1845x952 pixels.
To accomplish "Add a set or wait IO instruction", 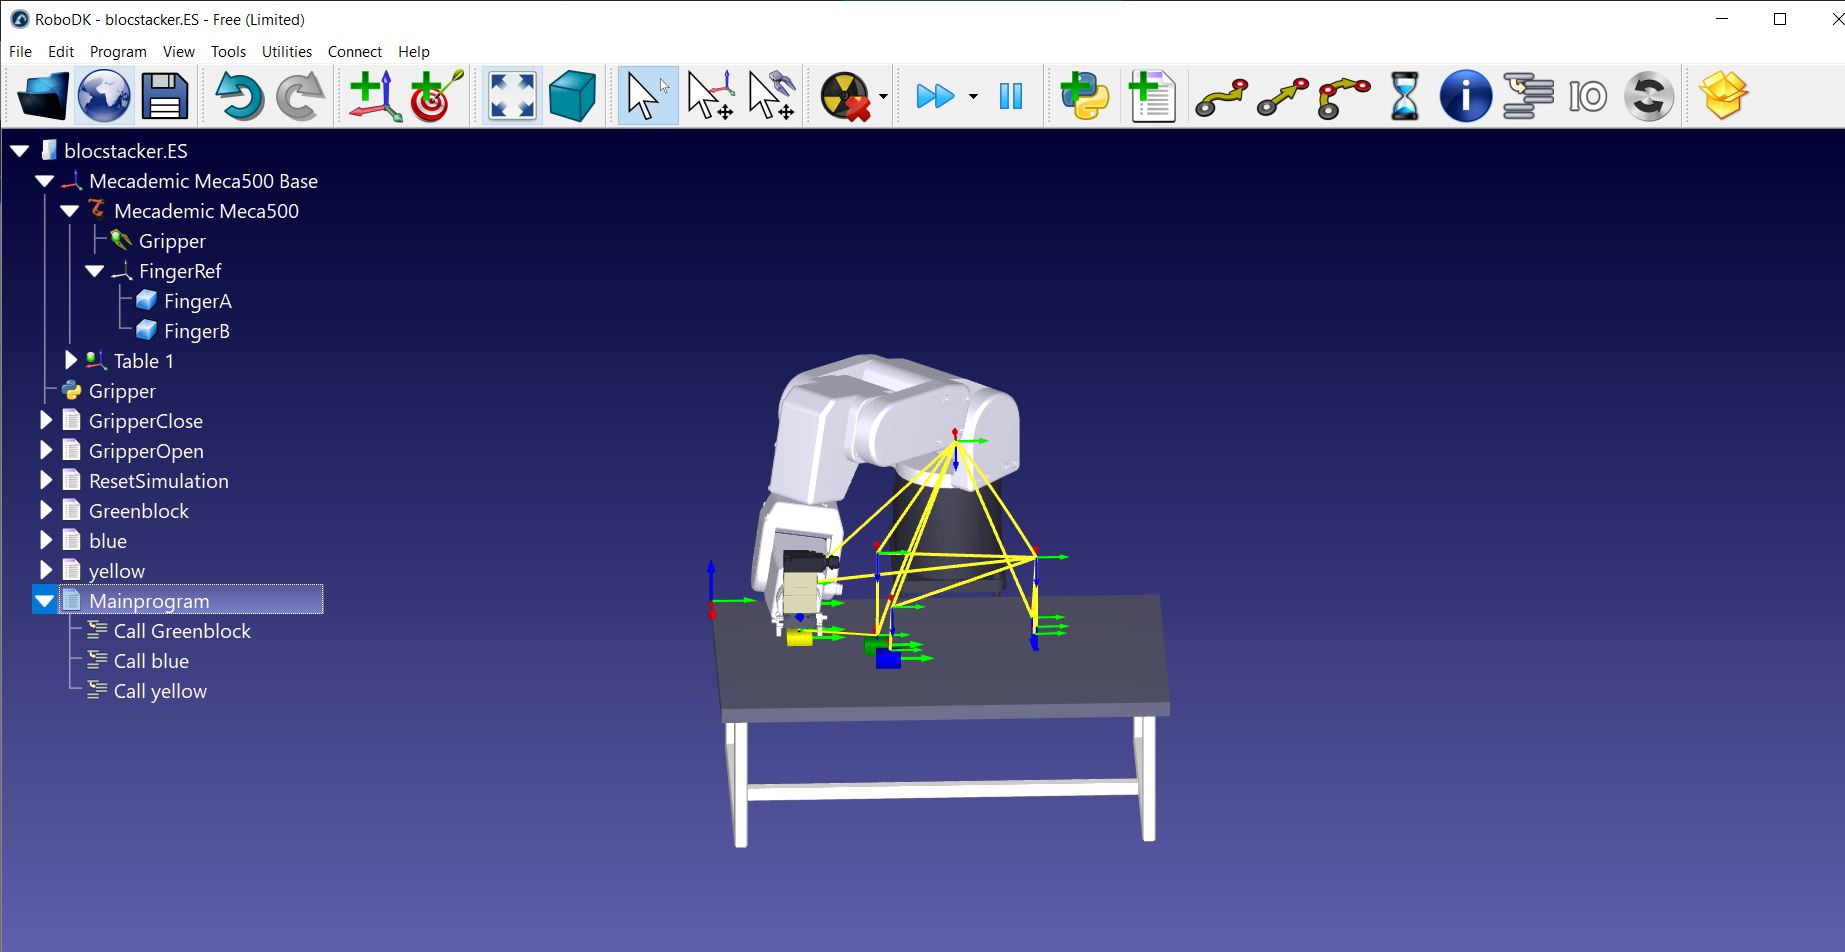I will pos(1588,96).
